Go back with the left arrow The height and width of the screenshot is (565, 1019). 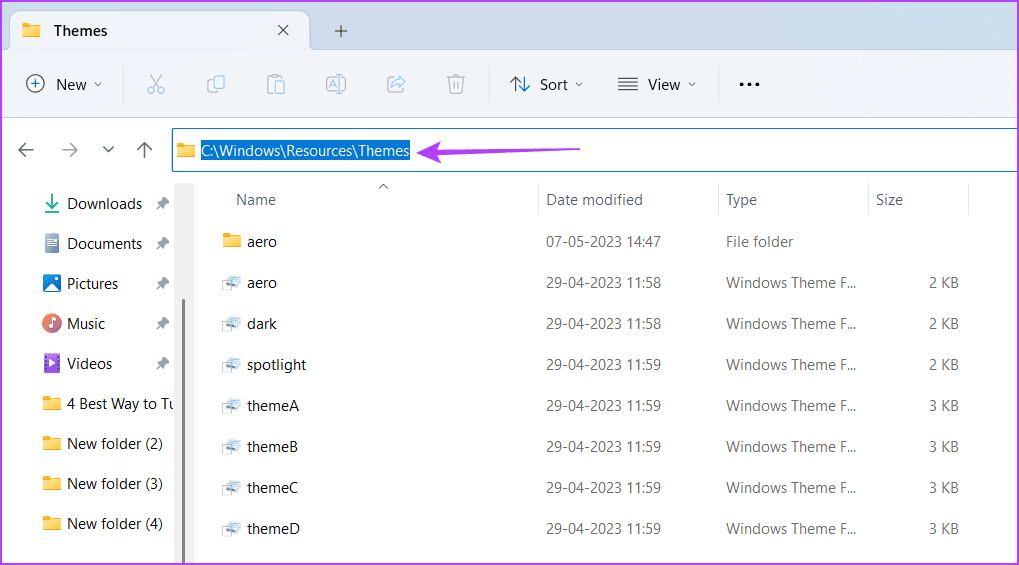click(26, 150)
